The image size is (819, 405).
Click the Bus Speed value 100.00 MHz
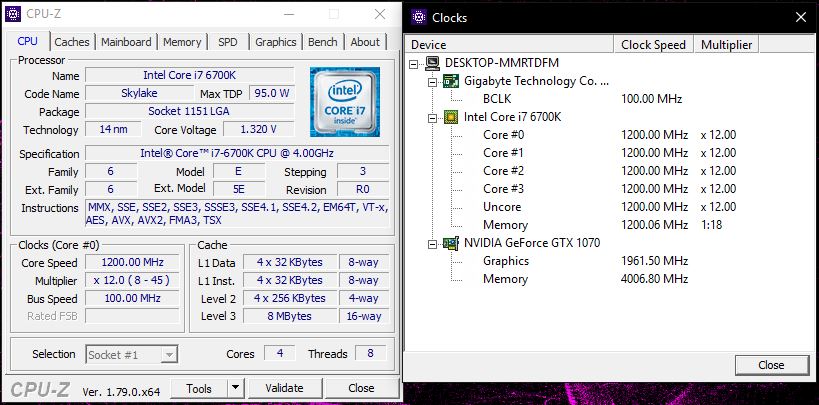pos(133,298)
